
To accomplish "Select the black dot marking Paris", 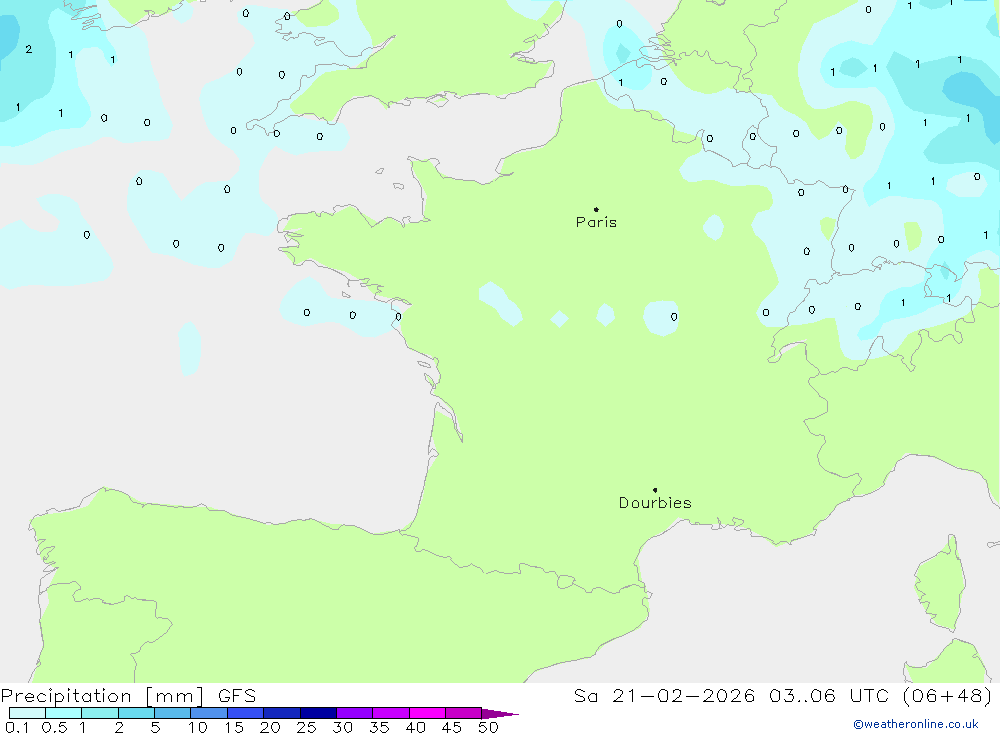I will tap(596, 209).
